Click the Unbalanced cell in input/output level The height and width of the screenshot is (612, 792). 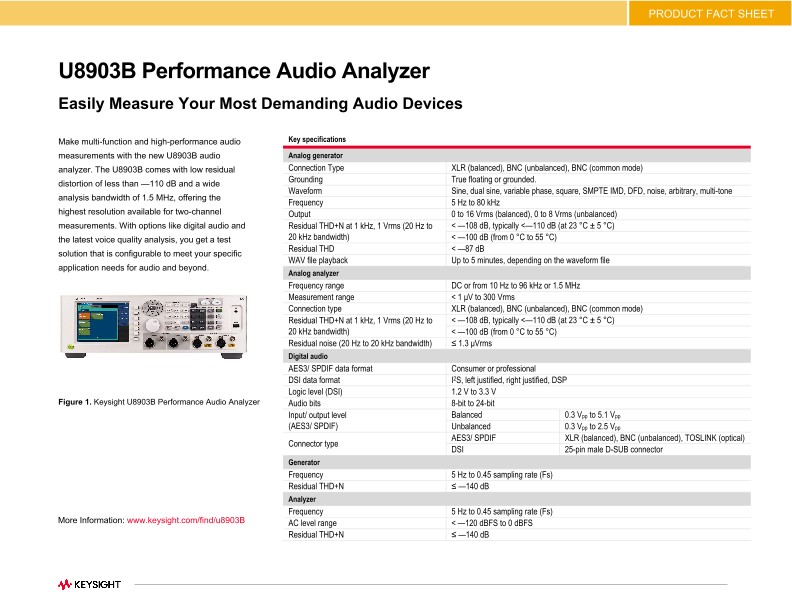coord(470,426)
